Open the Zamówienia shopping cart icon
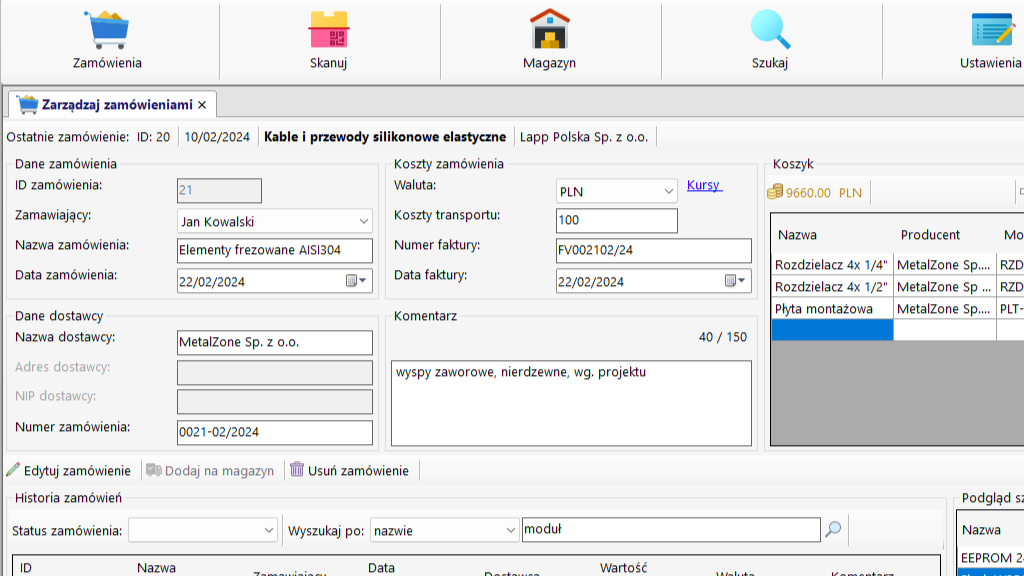 (107, 30)
